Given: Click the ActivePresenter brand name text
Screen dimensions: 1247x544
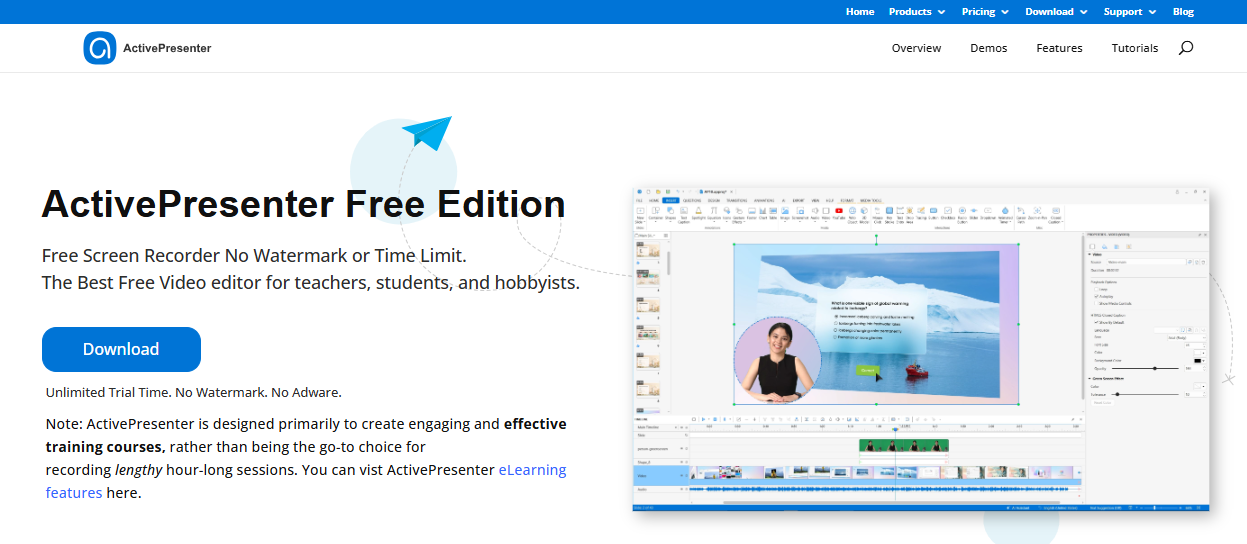Looking at the screenshot, I should click(167, 48).
